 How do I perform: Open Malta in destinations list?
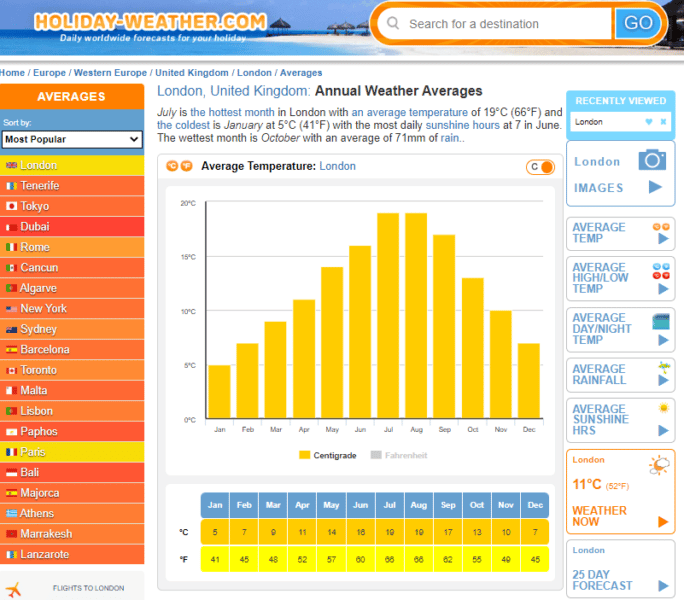click(x=72, y=391)
